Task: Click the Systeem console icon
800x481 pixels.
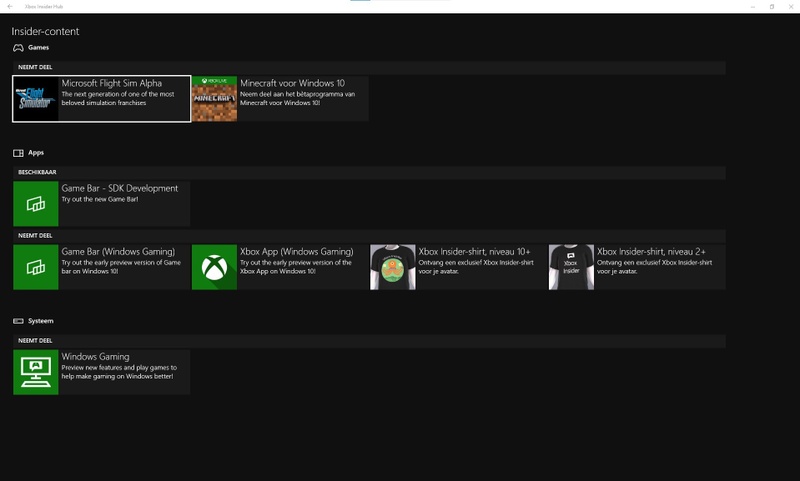Action: [x=18, y=321]
